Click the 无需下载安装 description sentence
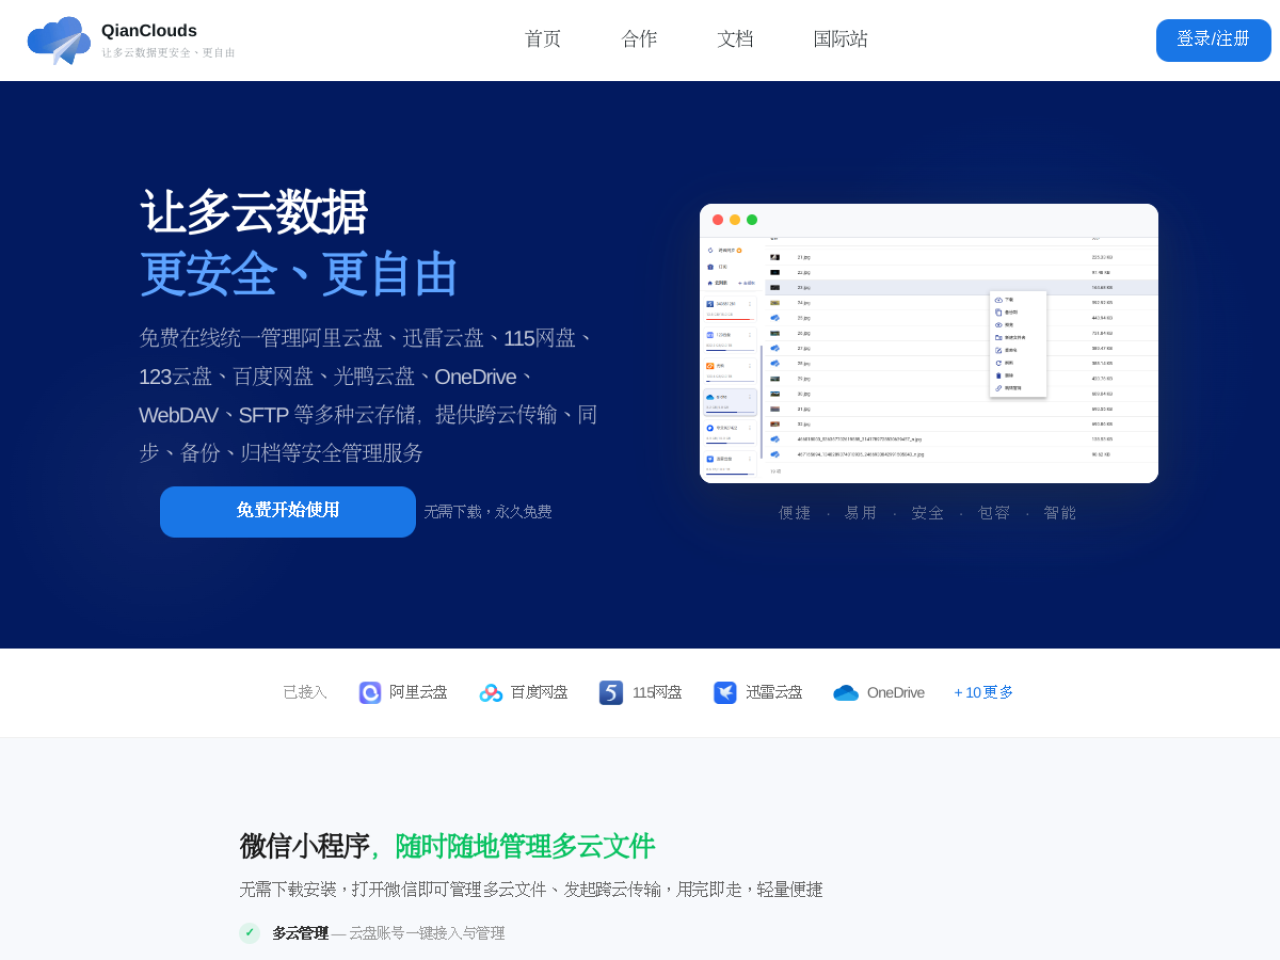Screen dimensions: 1280x960 531,889
